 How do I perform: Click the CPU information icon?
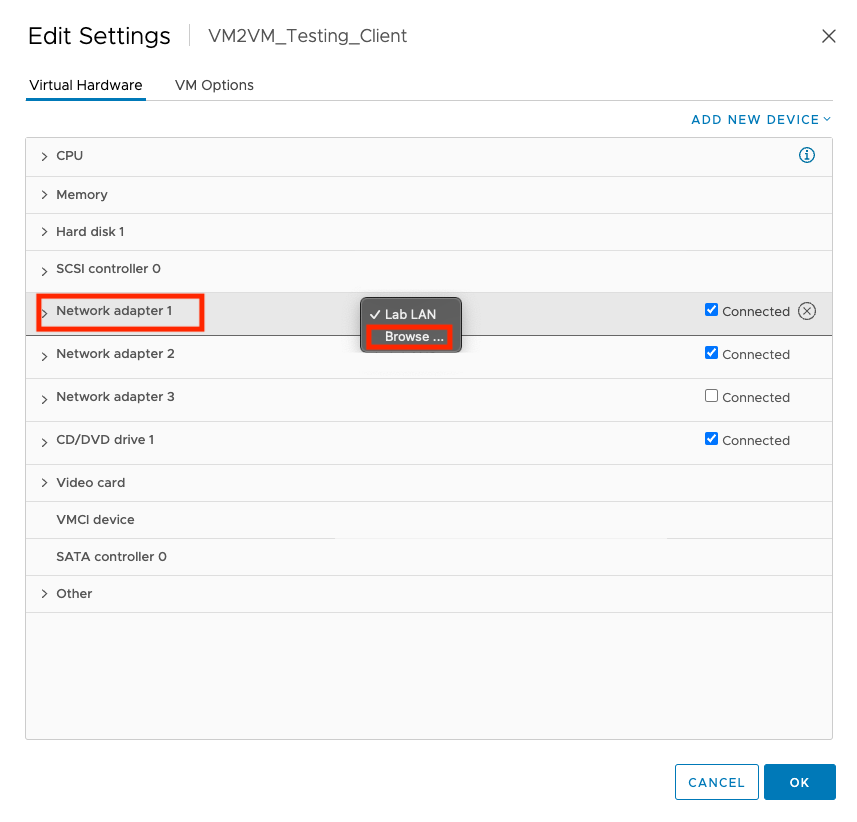pos(807,156)
